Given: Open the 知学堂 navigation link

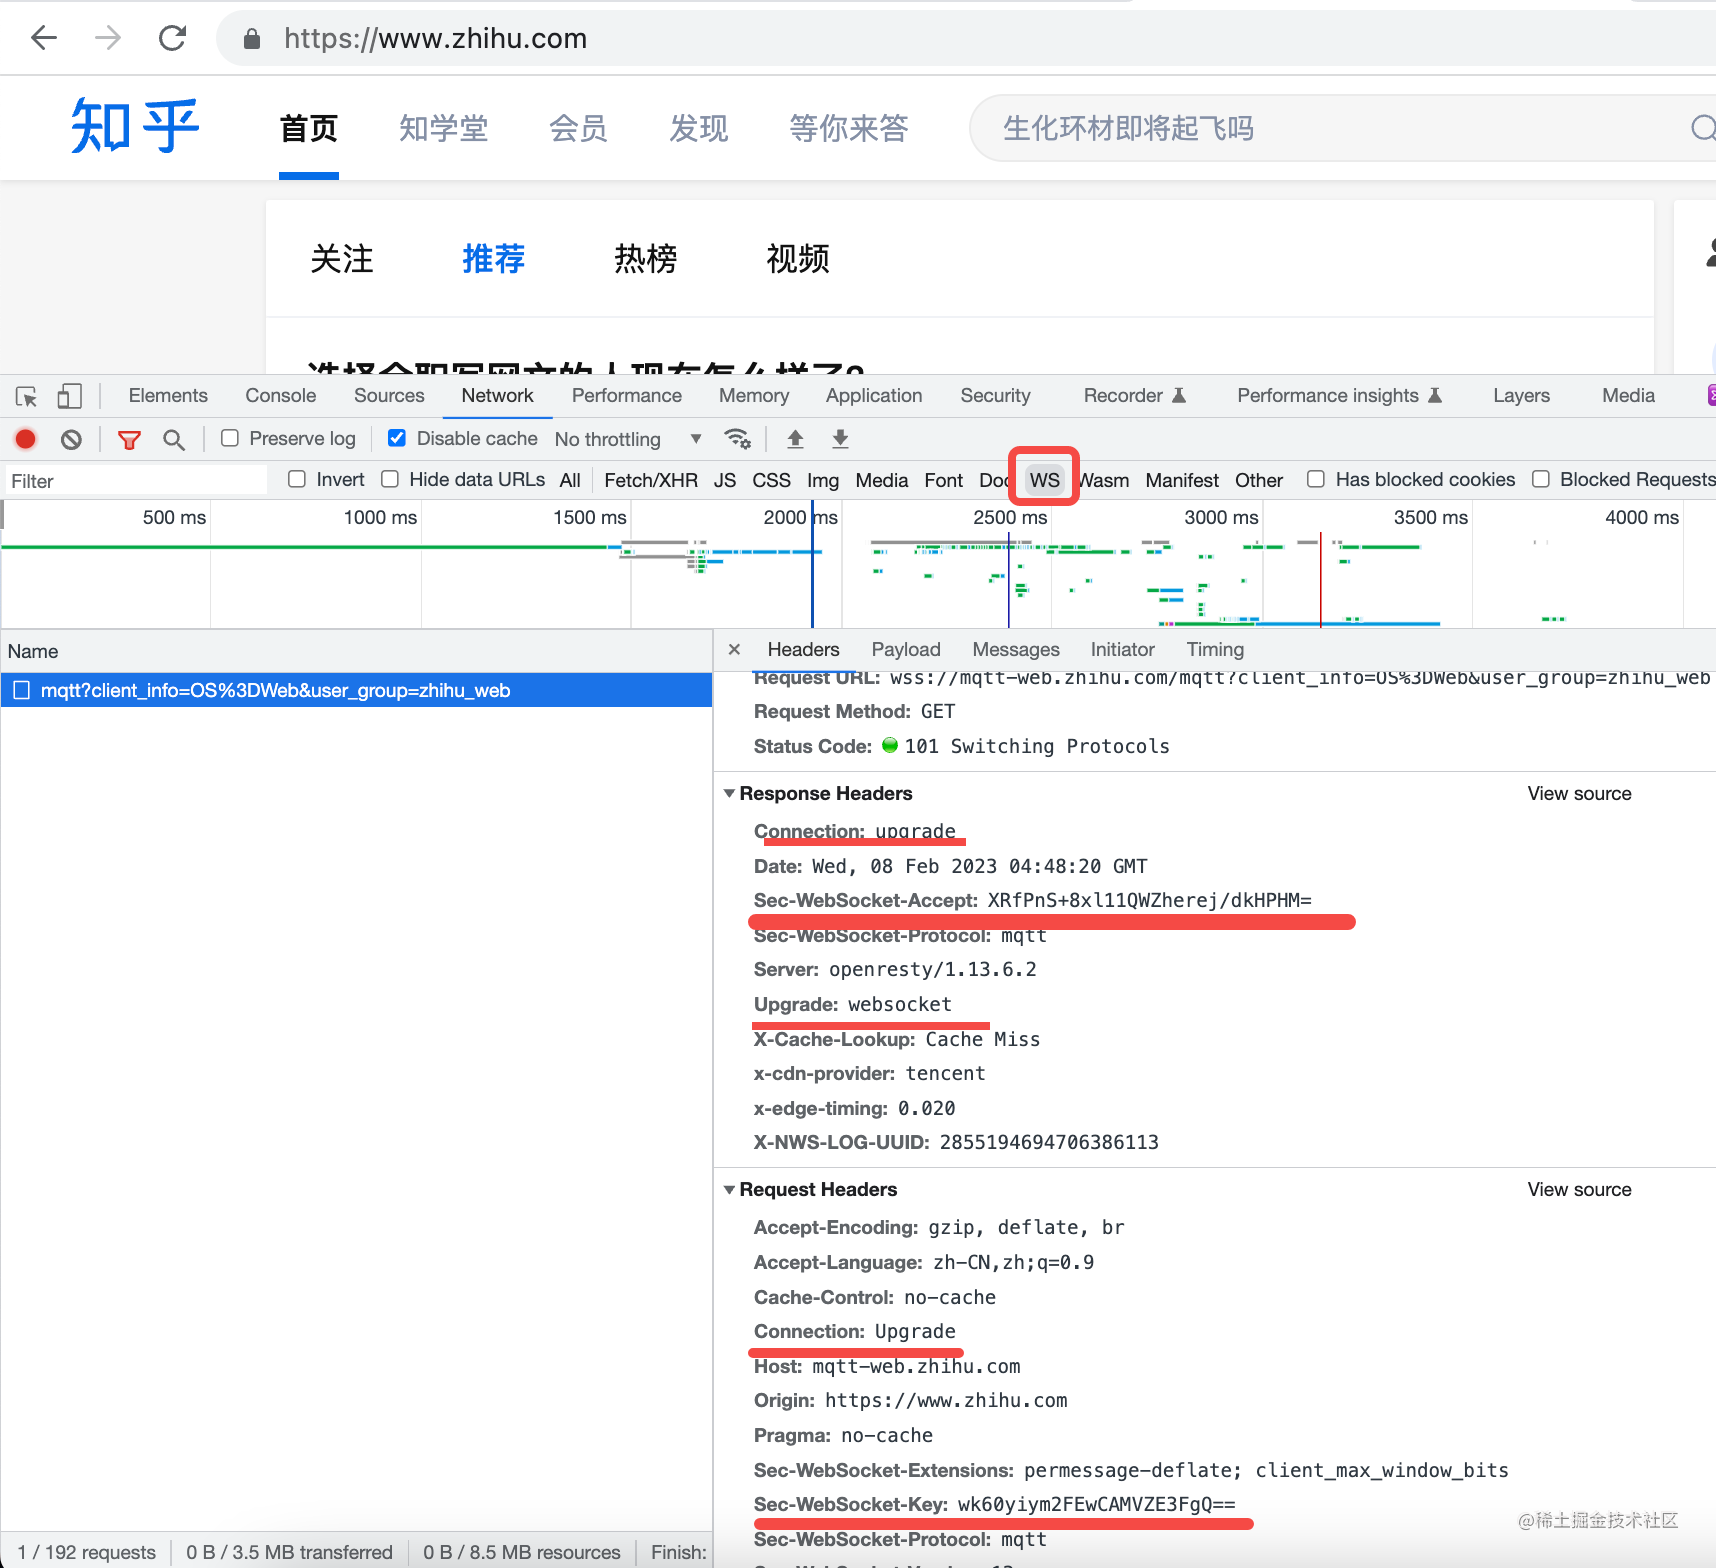Looking at the screenshot, I should point(443,128).
